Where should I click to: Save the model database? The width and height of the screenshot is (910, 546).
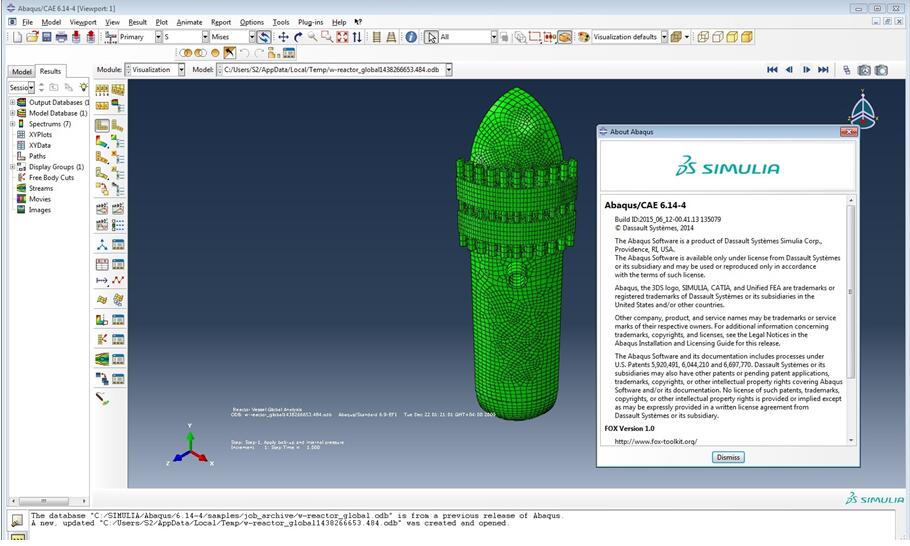click(x=46, y=37)
